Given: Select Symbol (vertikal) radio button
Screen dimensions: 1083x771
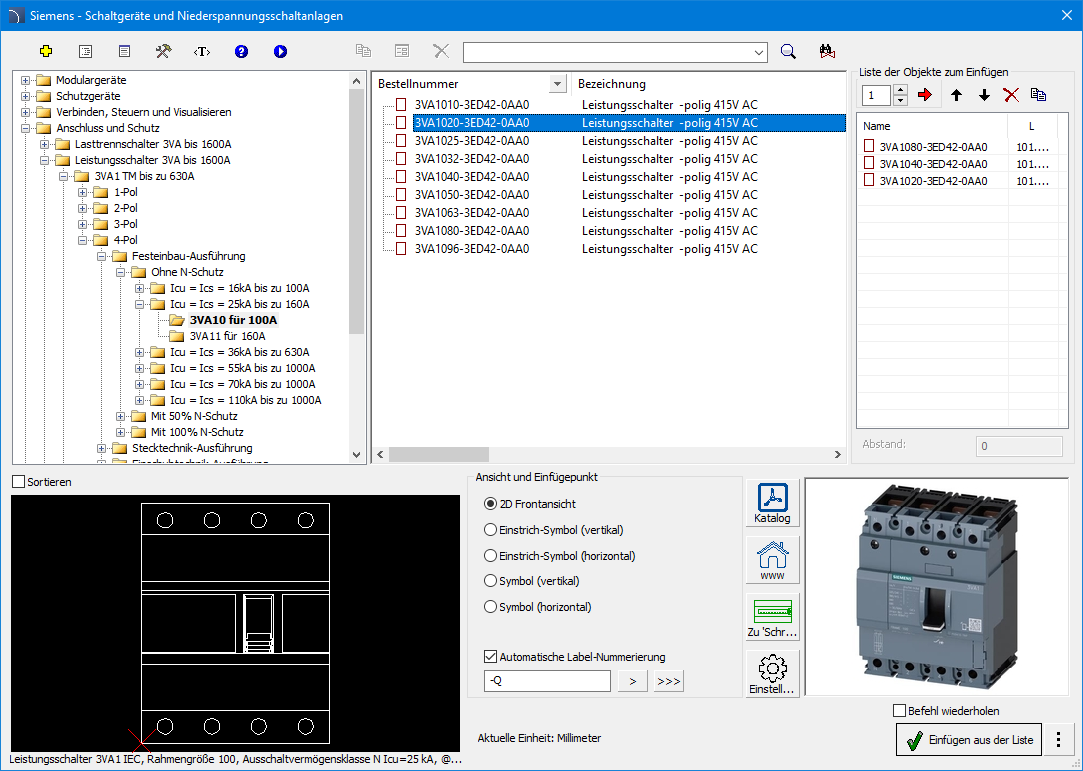Looking at the screenshot, I should tap(490, 581).
